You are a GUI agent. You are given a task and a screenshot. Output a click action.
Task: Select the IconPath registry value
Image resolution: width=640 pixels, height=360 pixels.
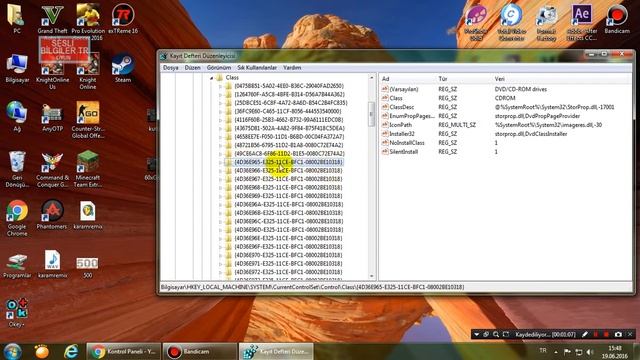[400, 125]
